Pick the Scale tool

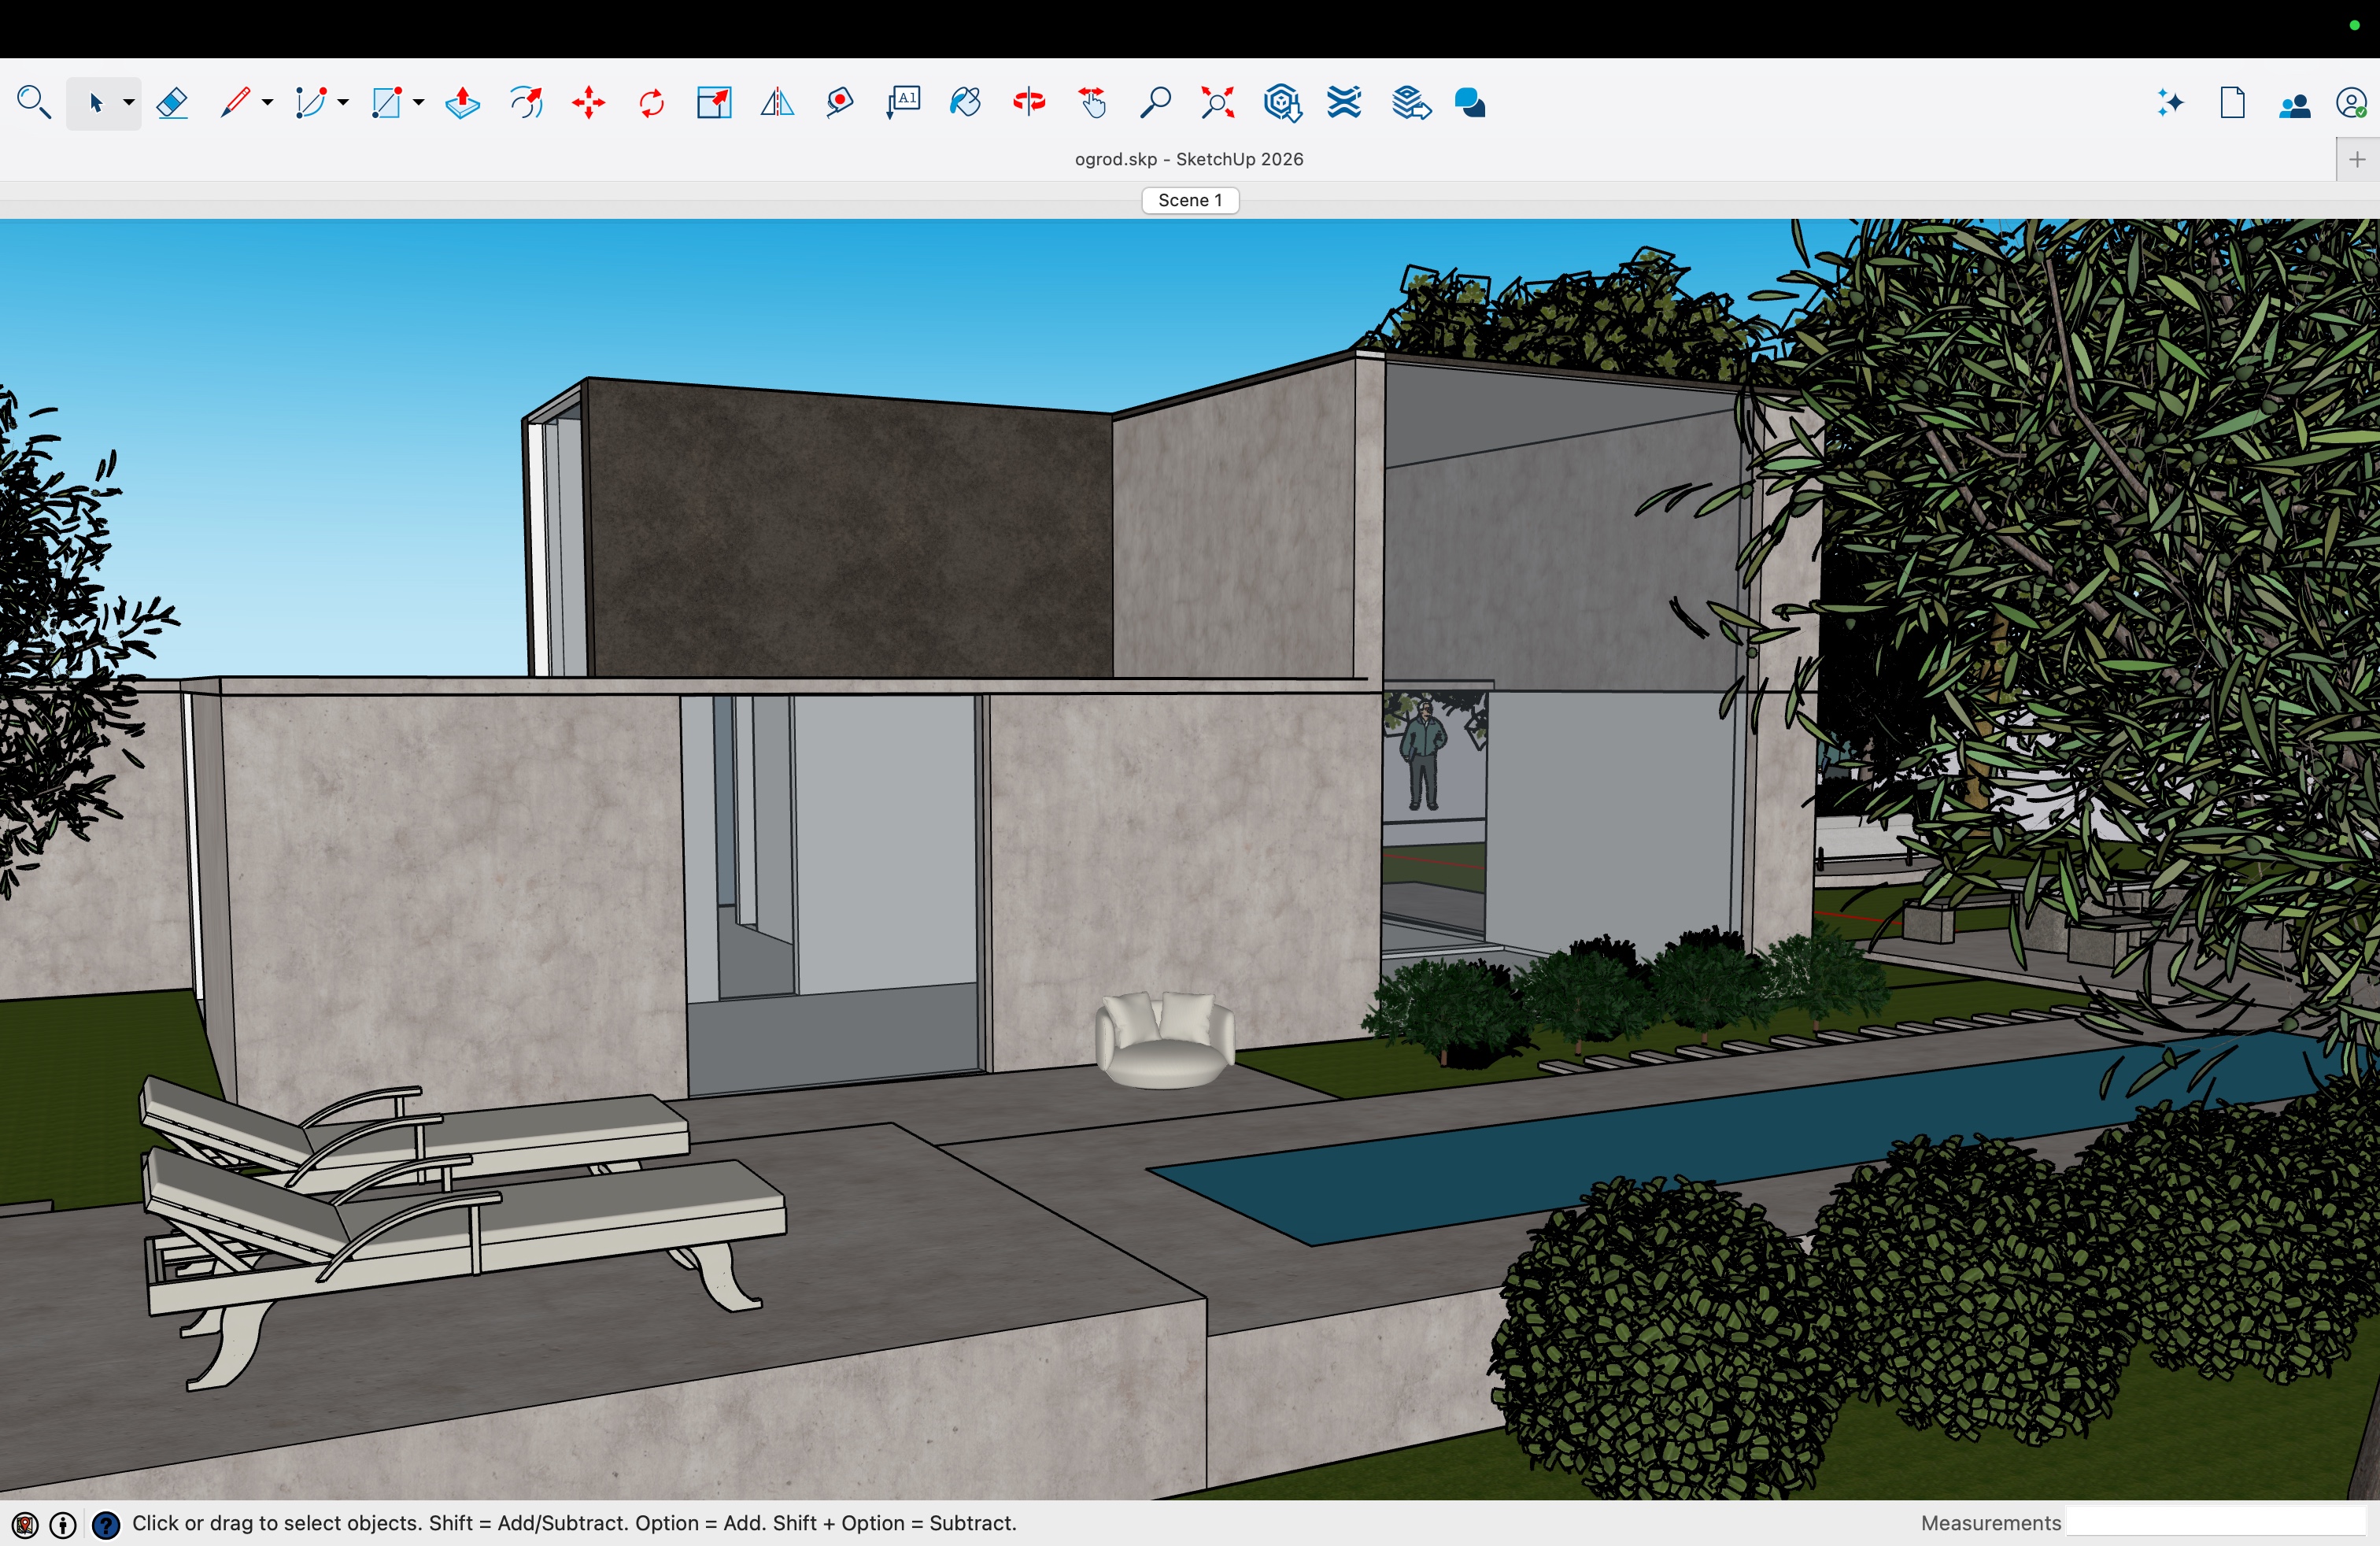point(714,103)
